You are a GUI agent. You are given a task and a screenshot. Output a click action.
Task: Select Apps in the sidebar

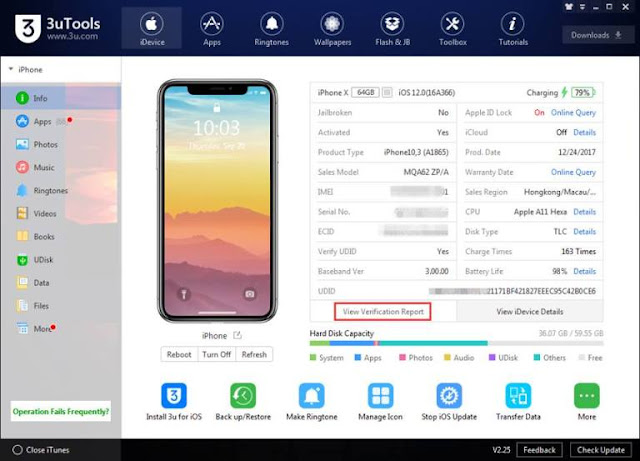click(x=61, y=121)
